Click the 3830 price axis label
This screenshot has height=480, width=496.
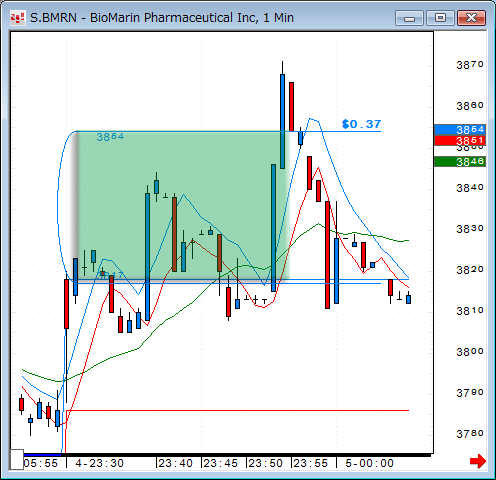(x=470, y=229)
